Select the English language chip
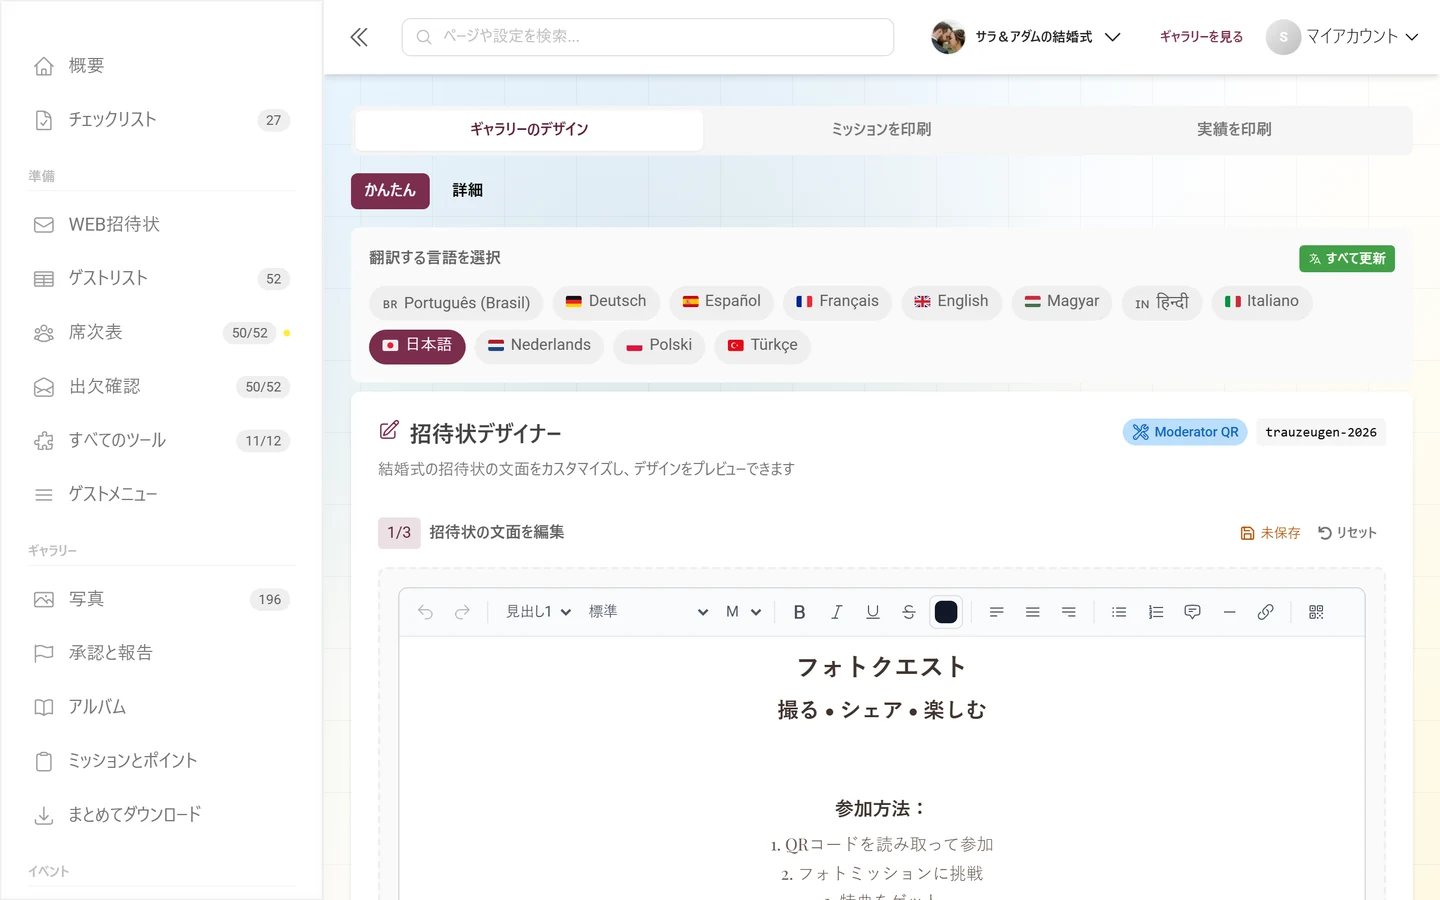The height and width of the screenshot is (900, 1440). [x=951, y=302]
